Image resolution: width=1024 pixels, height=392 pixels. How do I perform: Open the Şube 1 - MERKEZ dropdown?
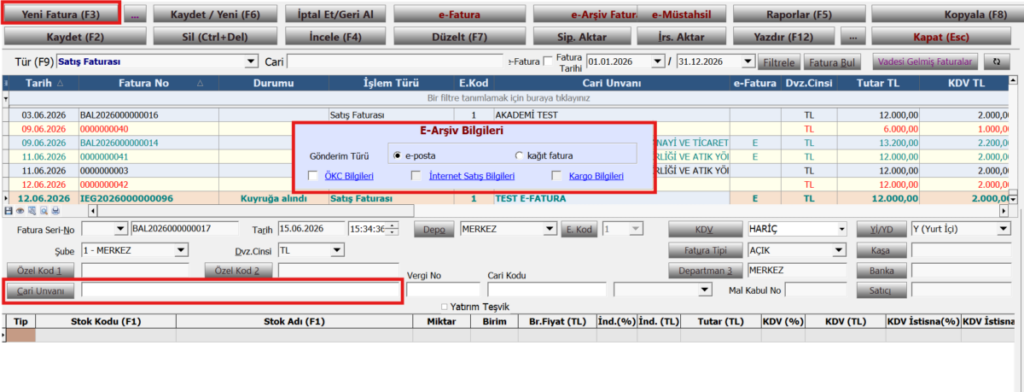coord(181,250)
